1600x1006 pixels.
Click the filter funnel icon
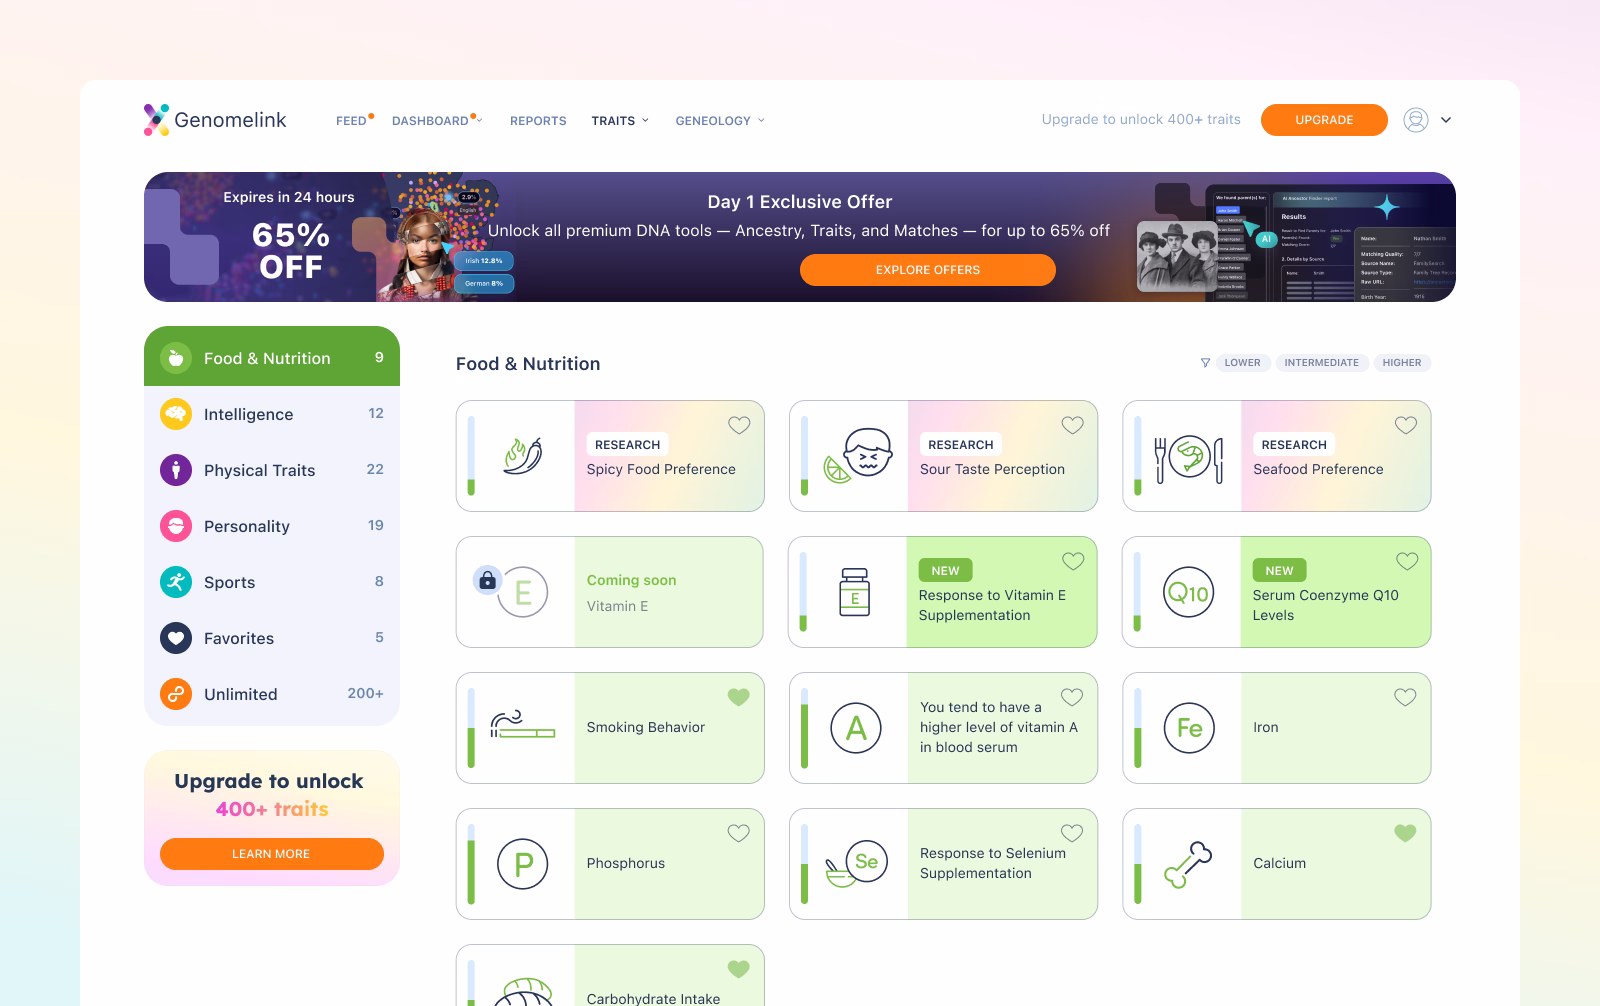point(1205,363)
